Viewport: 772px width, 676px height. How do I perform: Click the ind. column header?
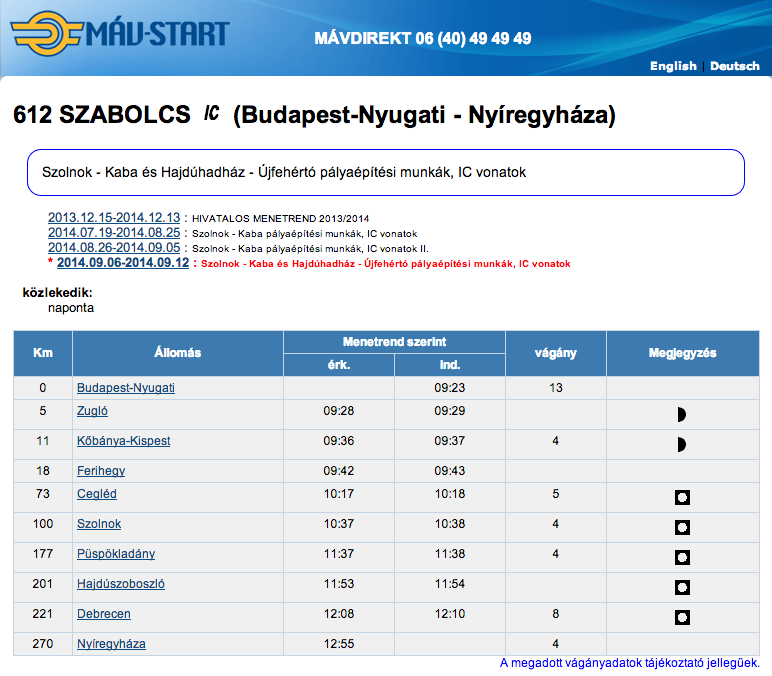coord(450,365)
